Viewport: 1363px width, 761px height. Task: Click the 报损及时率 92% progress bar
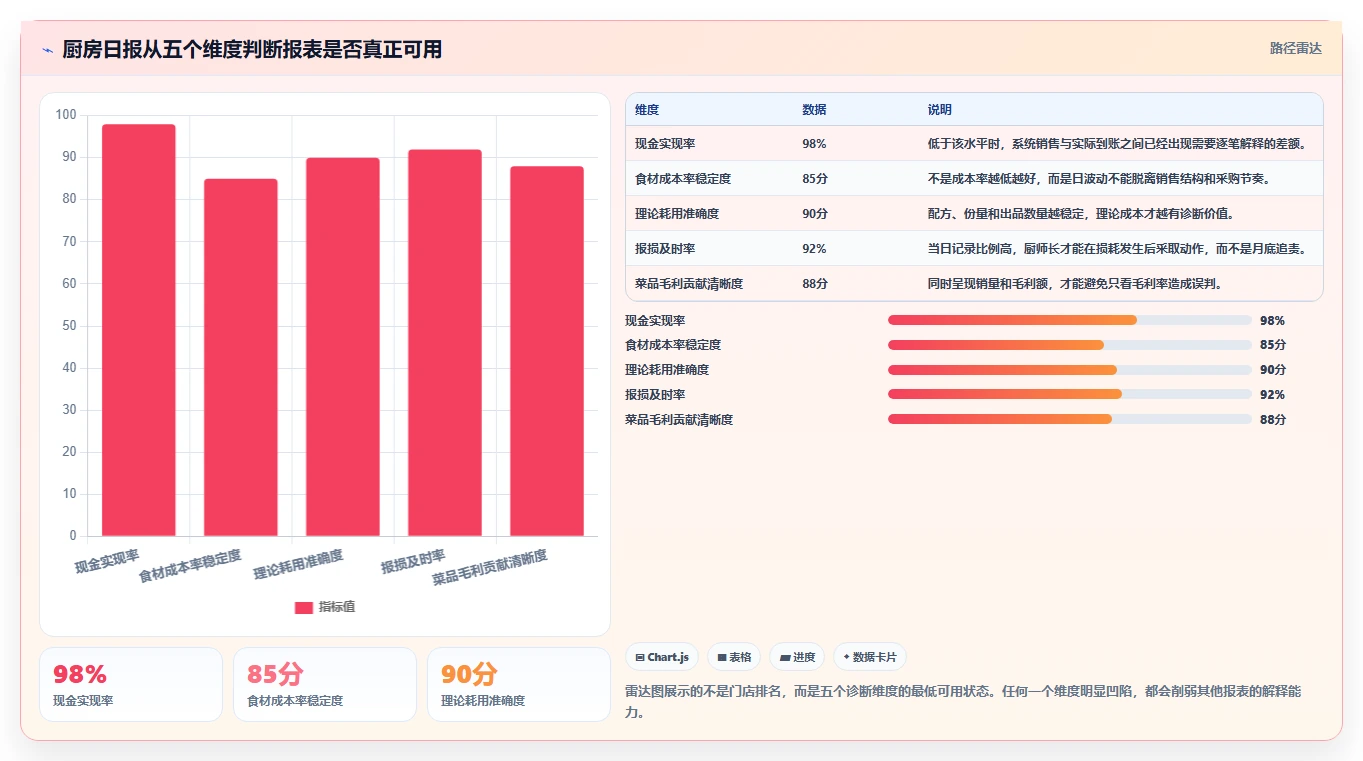(1070, 395)
